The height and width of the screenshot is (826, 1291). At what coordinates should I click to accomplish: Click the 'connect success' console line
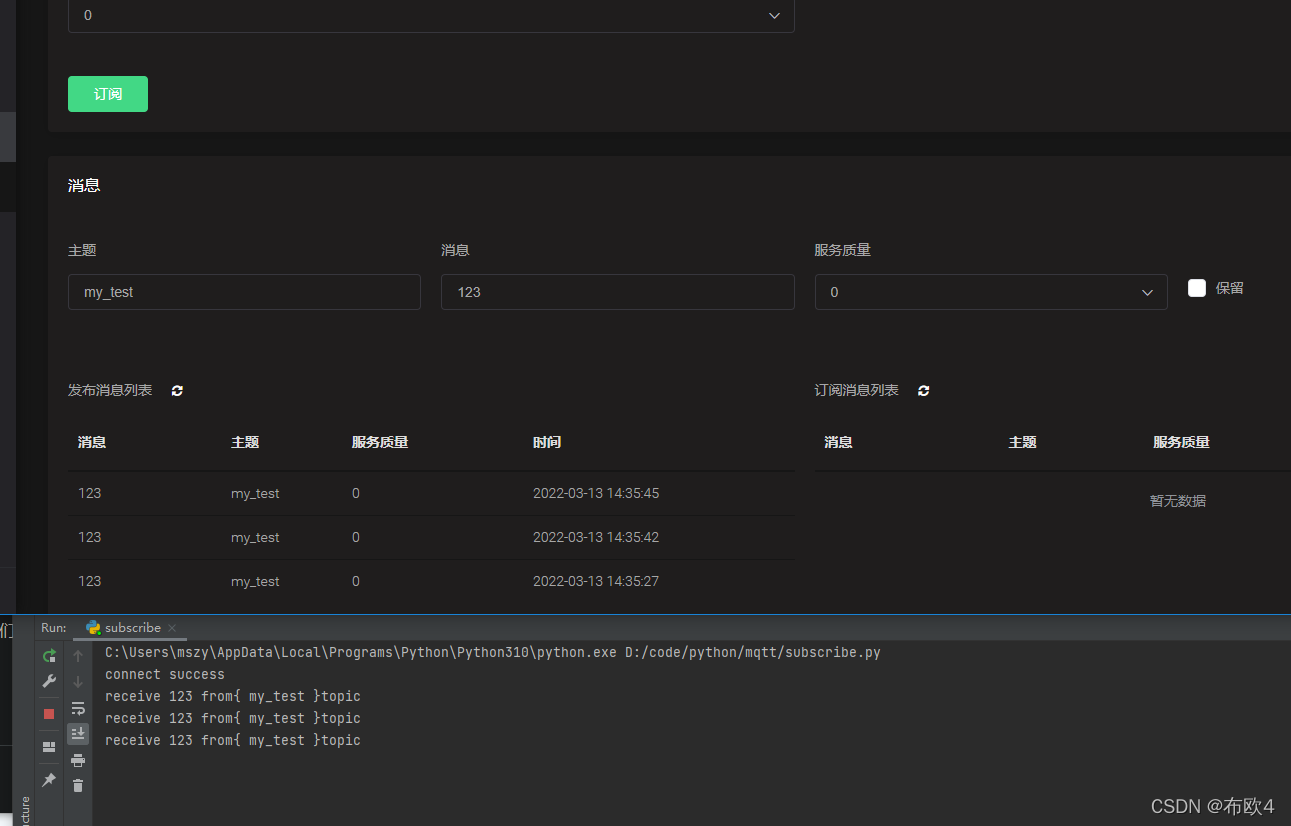[165, 674]
